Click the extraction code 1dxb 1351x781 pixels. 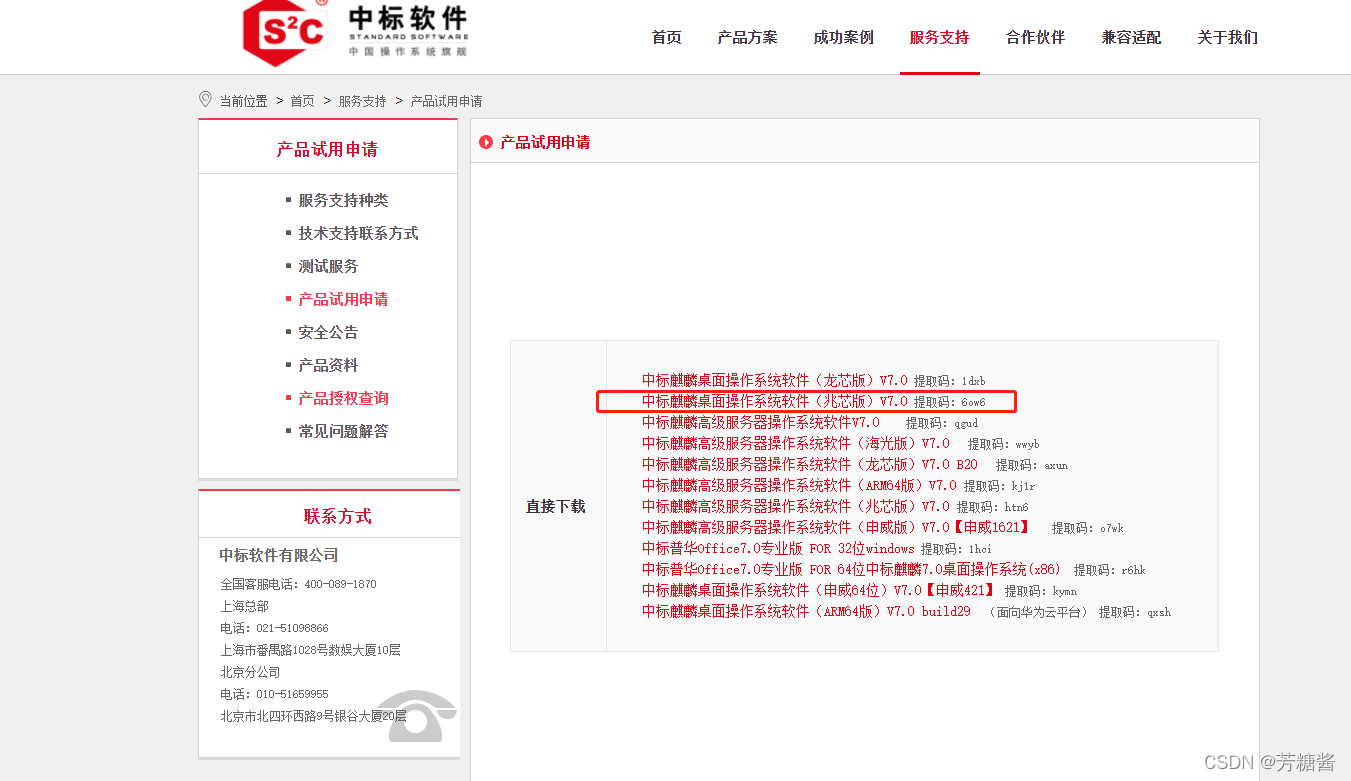(973, 382)
